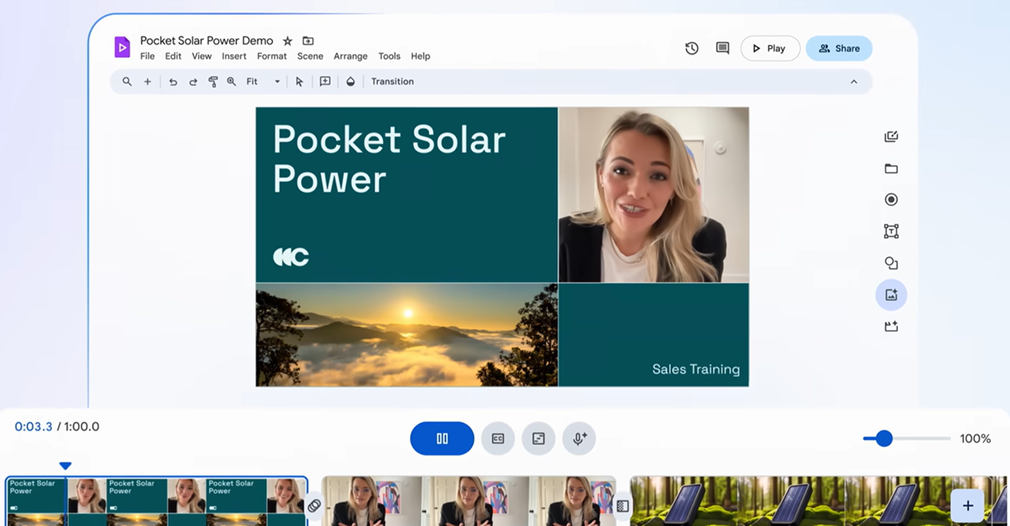Screen dimensions: 1010x526
Task: Open the shapes panel in the sidebar
Action: tap(891, 263)
